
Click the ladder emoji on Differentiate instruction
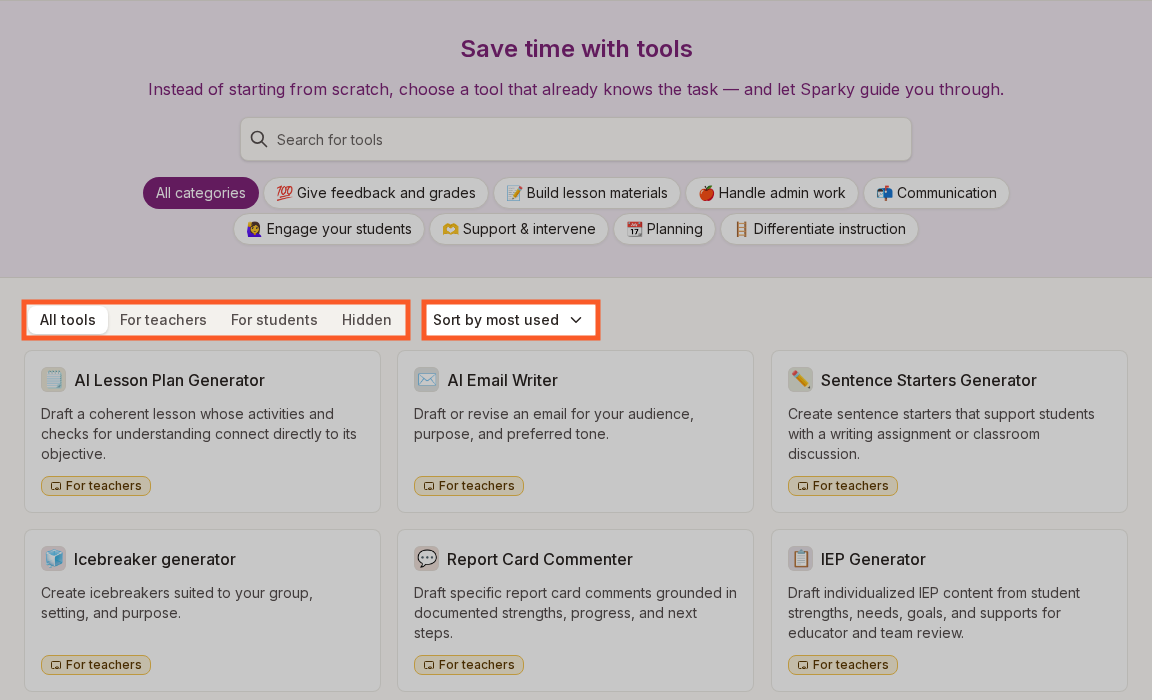point(741,229)
